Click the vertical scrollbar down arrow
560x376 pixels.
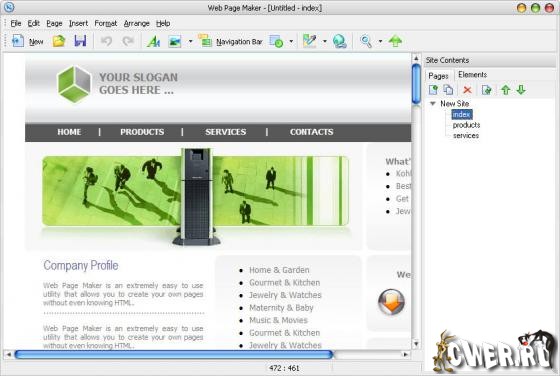coord(416,344)
